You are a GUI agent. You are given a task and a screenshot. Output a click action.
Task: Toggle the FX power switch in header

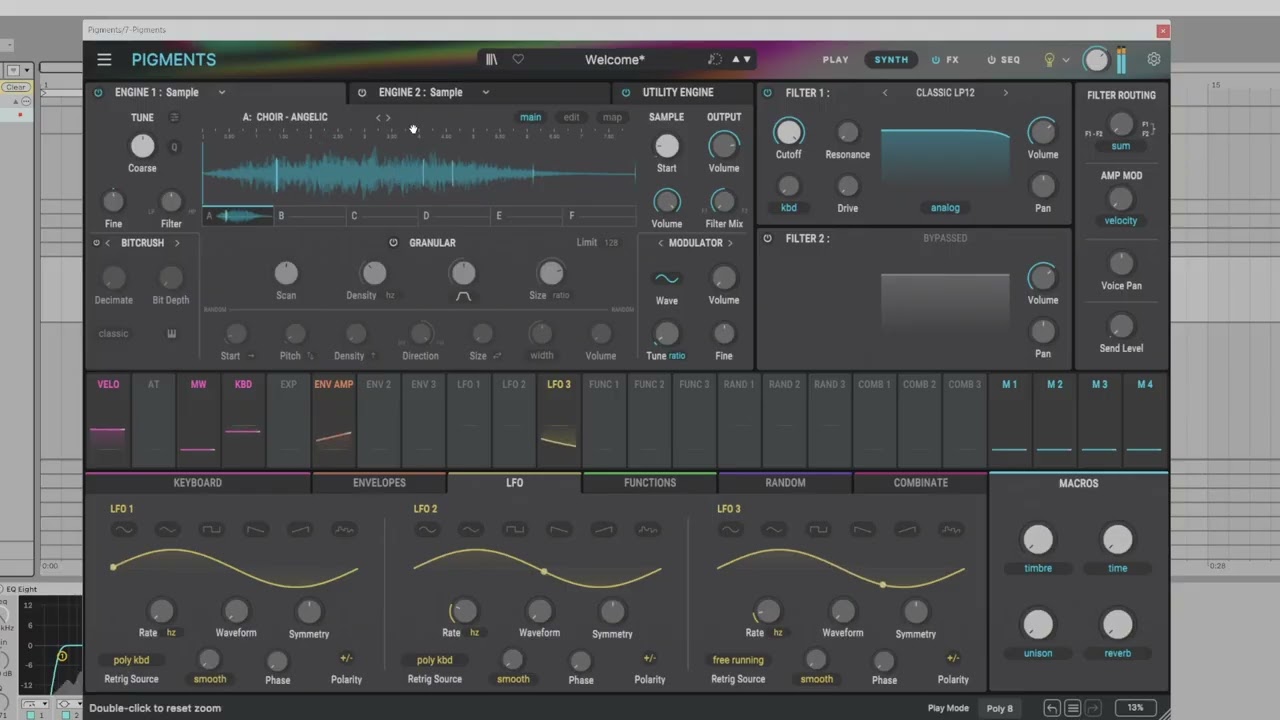click(936, 60)
